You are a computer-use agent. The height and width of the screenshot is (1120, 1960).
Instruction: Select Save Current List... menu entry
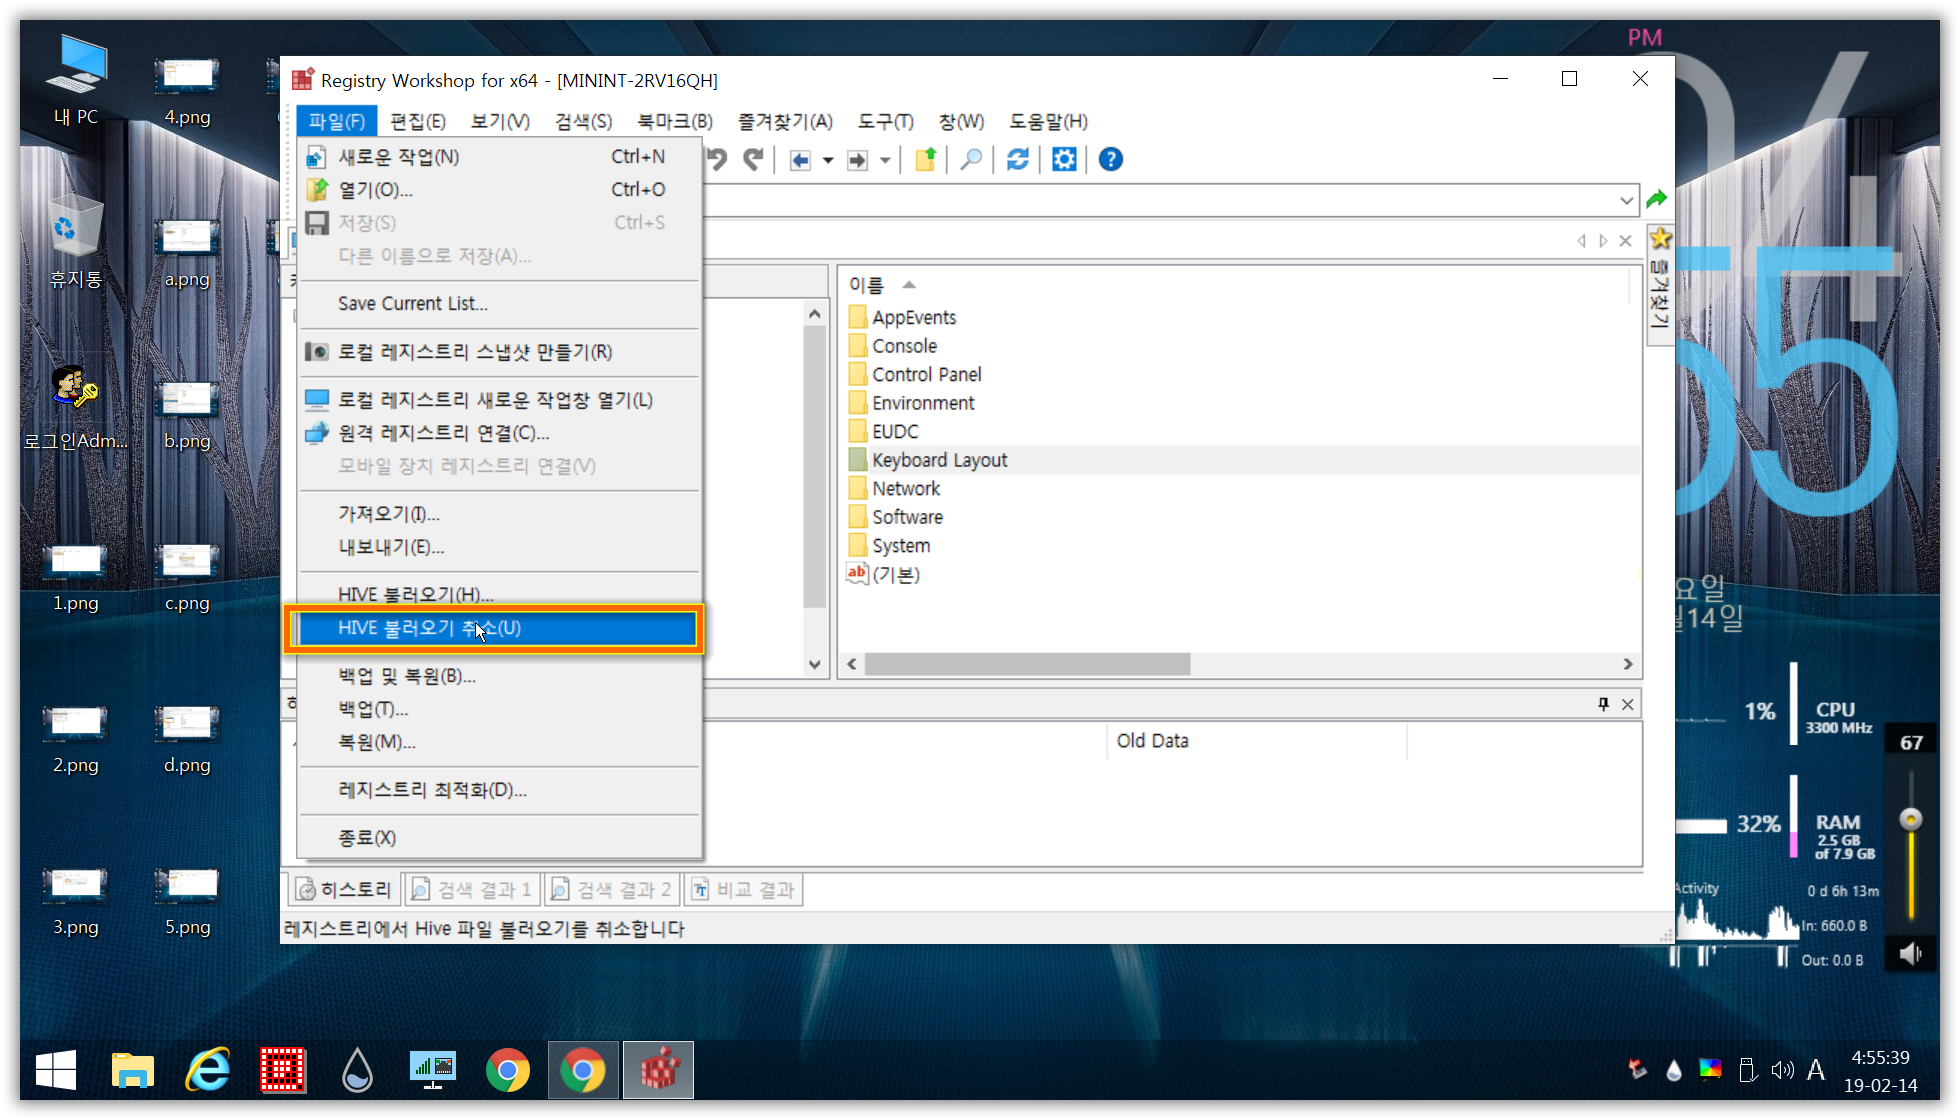tap(500, 303)
